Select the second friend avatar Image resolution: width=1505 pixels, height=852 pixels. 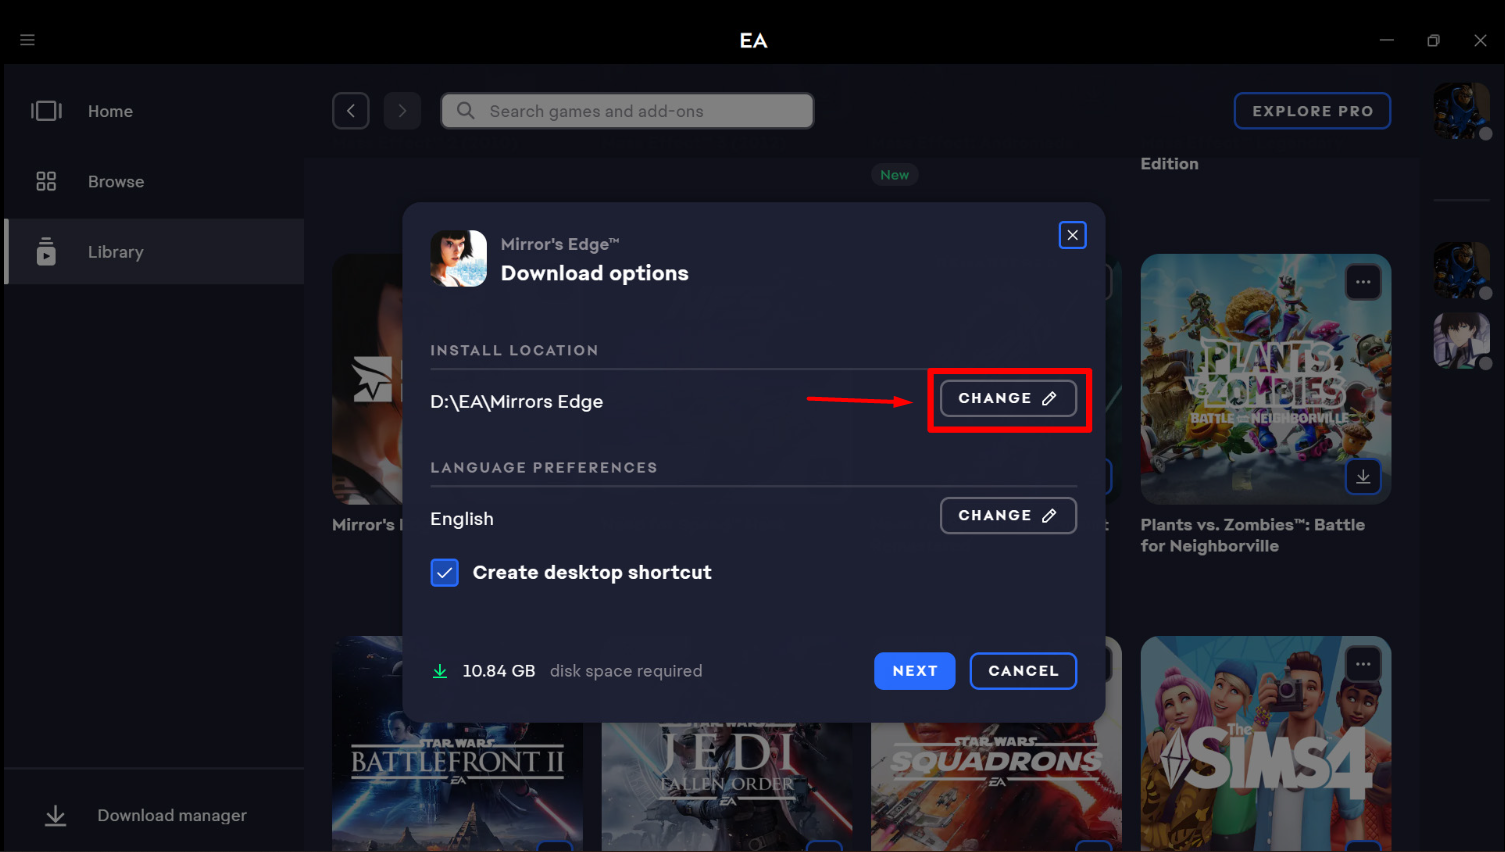click(1461, 340)
